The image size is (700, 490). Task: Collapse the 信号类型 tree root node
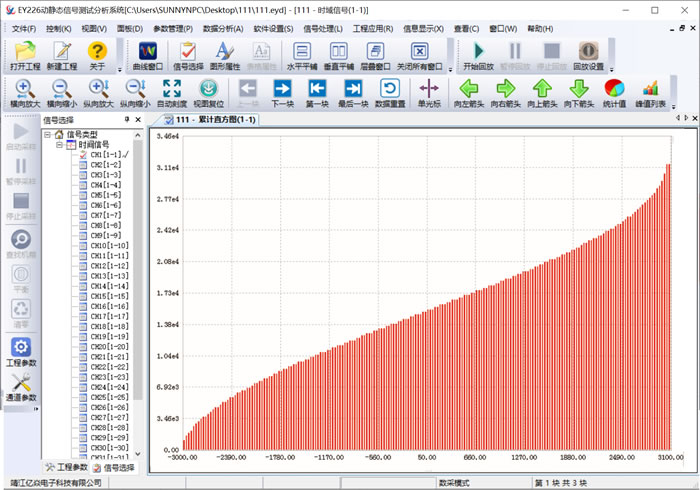[x=47, y=134]
